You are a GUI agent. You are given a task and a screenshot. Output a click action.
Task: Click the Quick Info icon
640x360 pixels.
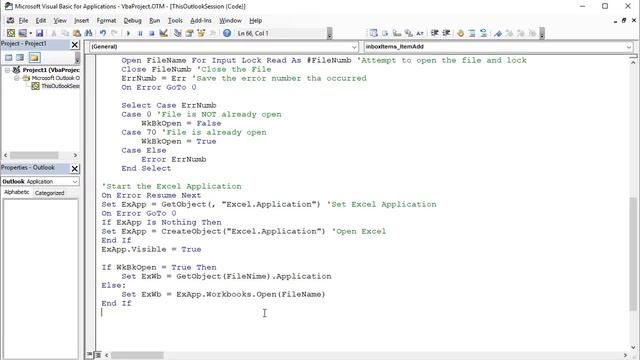tap(397, 33)
